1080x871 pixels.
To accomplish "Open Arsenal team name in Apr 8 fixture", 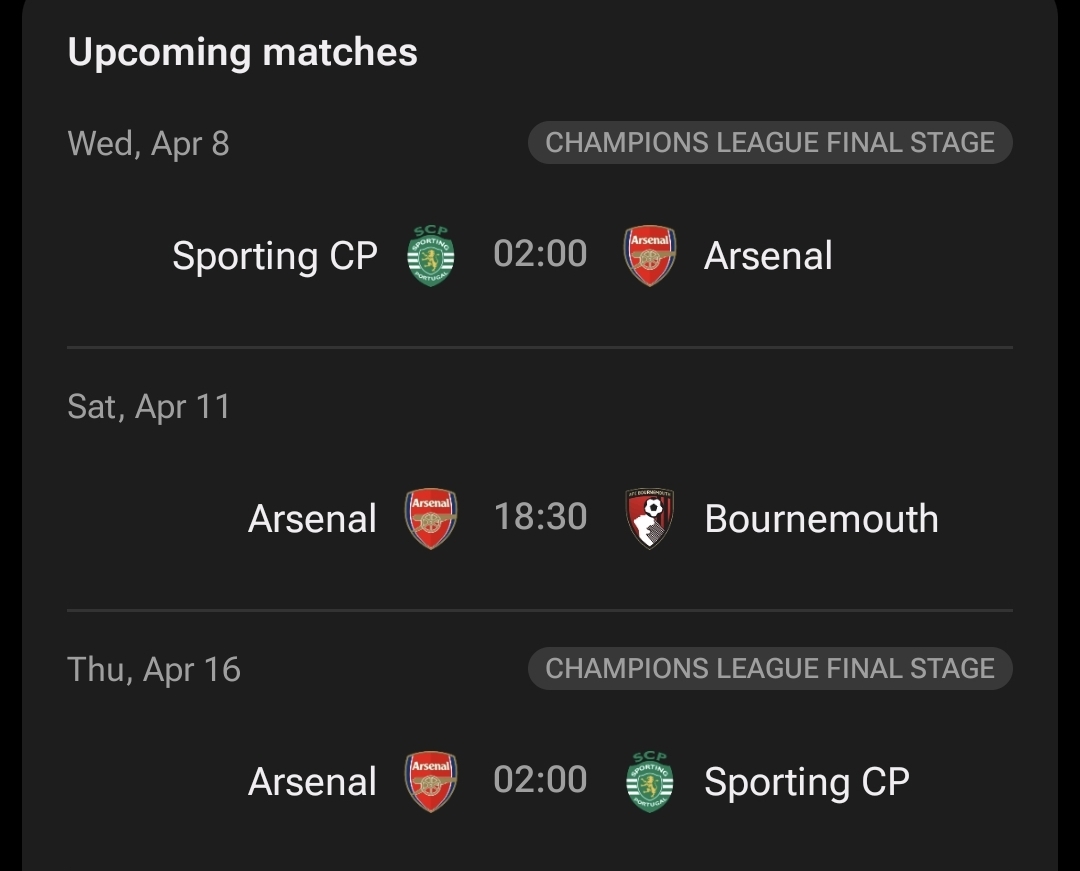I will click(x=768, y=256).
